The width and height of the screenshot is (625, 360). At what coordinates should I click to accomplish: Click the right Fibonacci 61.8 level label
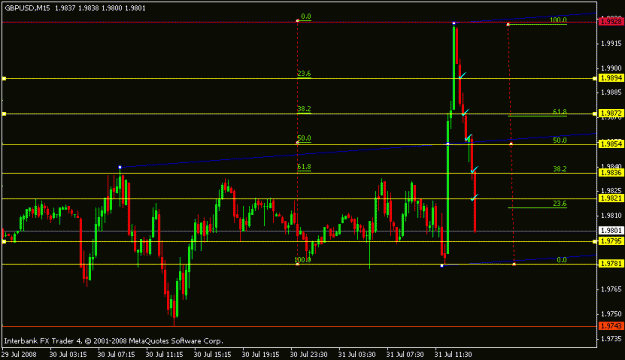(560, 112)
